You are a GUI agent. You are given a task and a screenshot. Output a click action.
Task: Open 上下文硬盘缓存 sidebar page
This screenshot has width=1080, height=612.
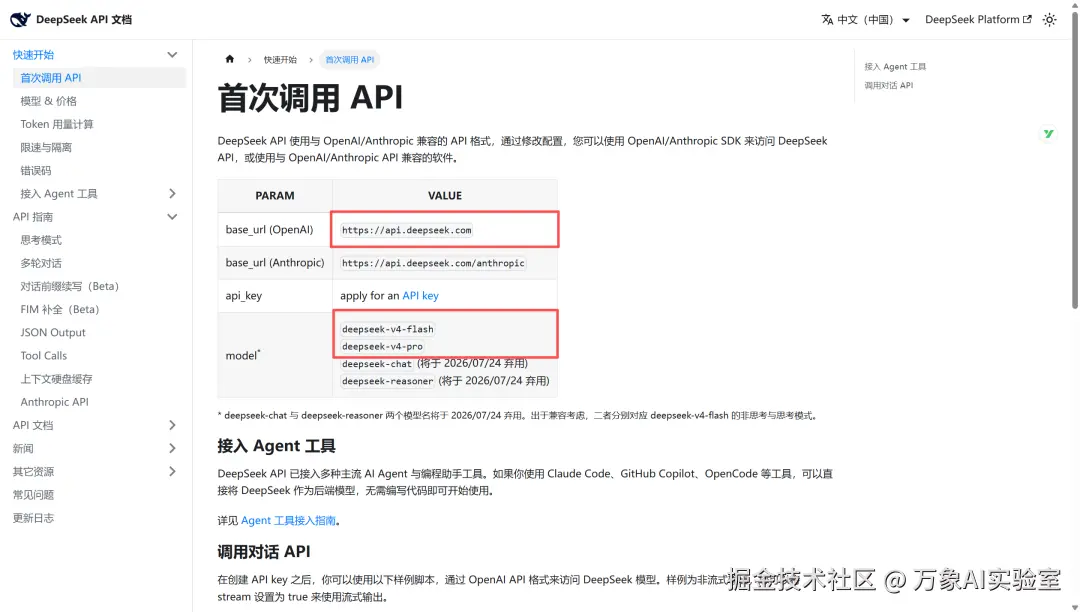tap(56, 379)
